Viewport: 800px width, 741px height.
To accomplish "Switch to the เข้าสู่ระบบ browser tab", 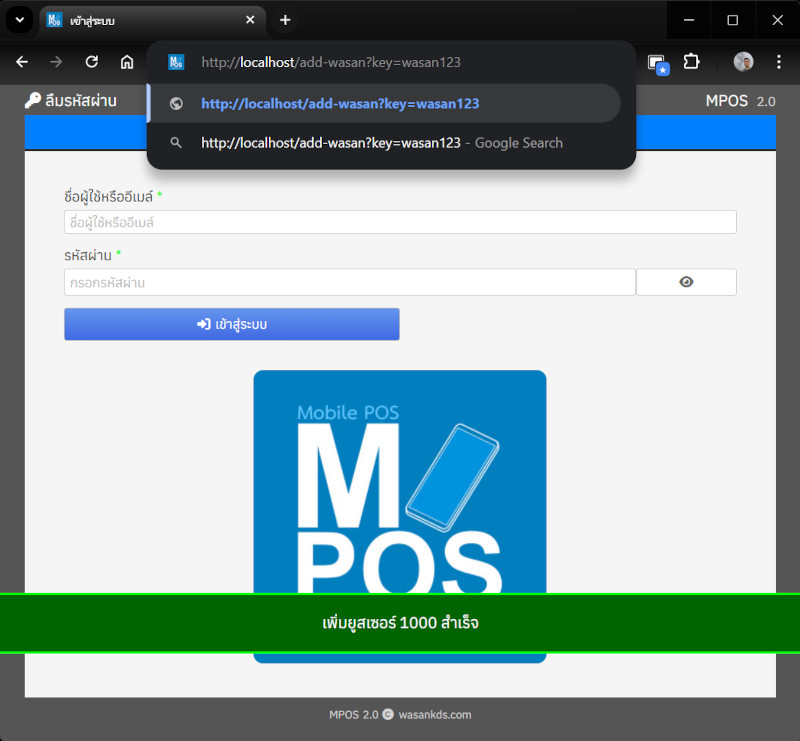I will 140,20.
